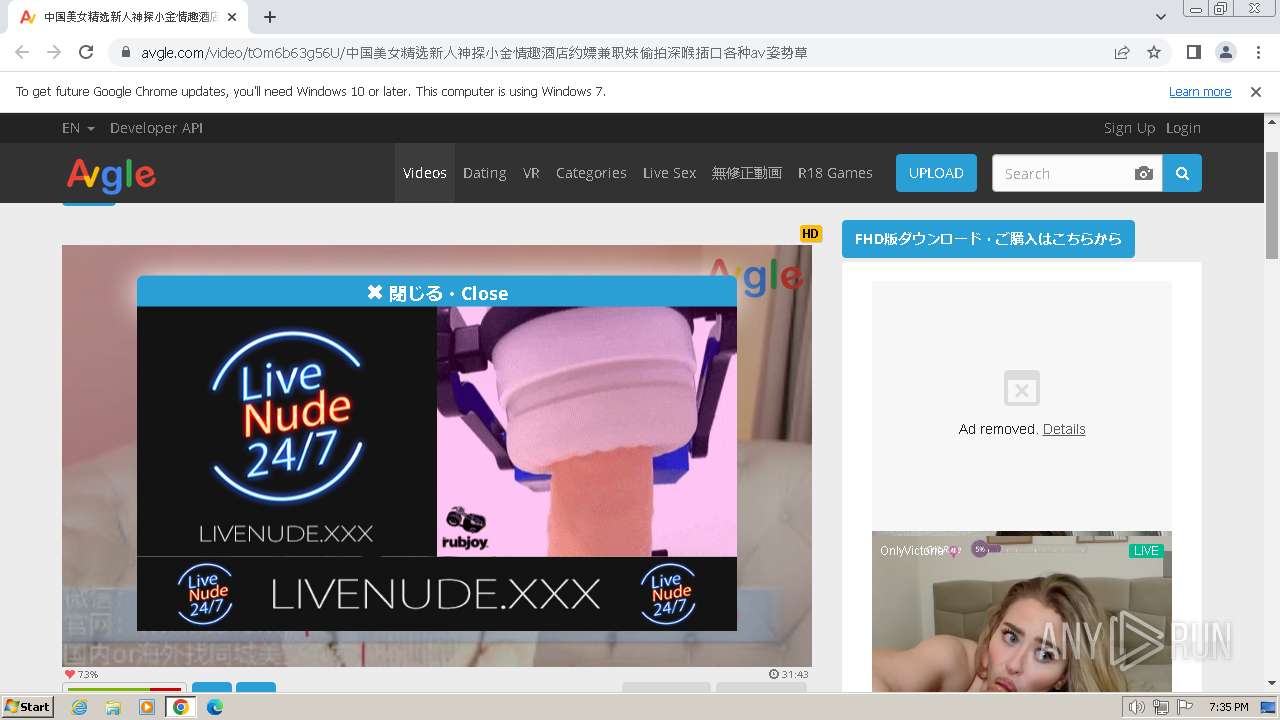Bookmark this page with the star icon

(x=1154, y=52)
